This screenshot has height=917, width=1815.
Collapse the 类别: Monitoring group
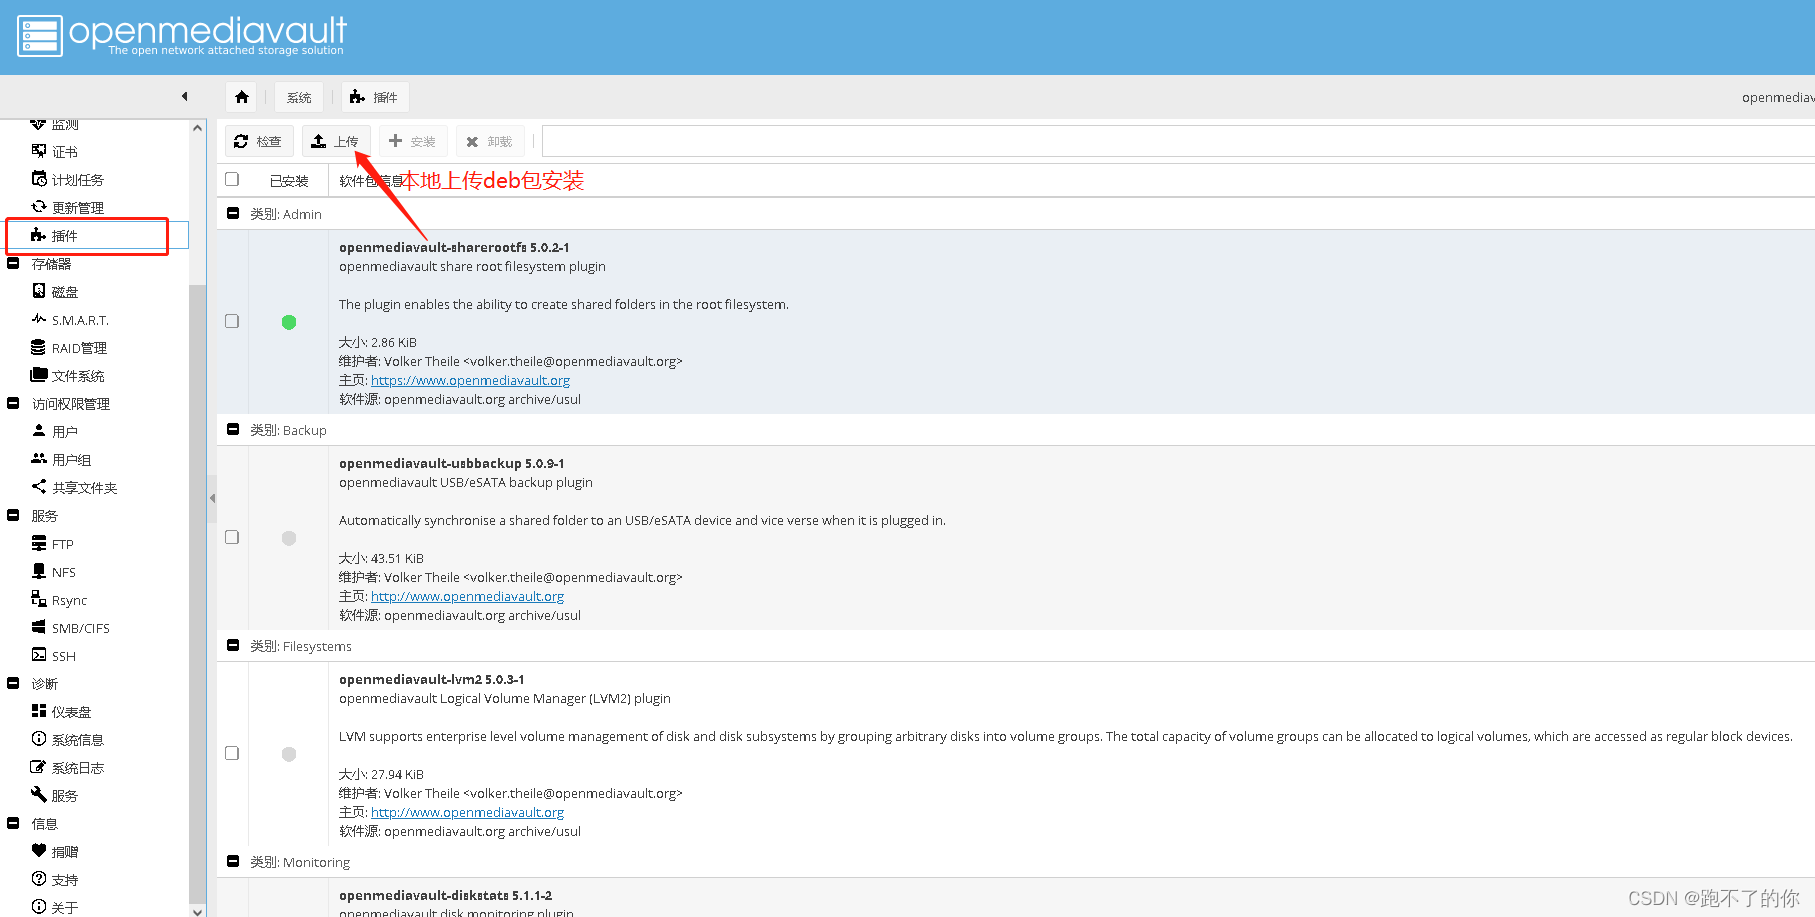point(233,861)
